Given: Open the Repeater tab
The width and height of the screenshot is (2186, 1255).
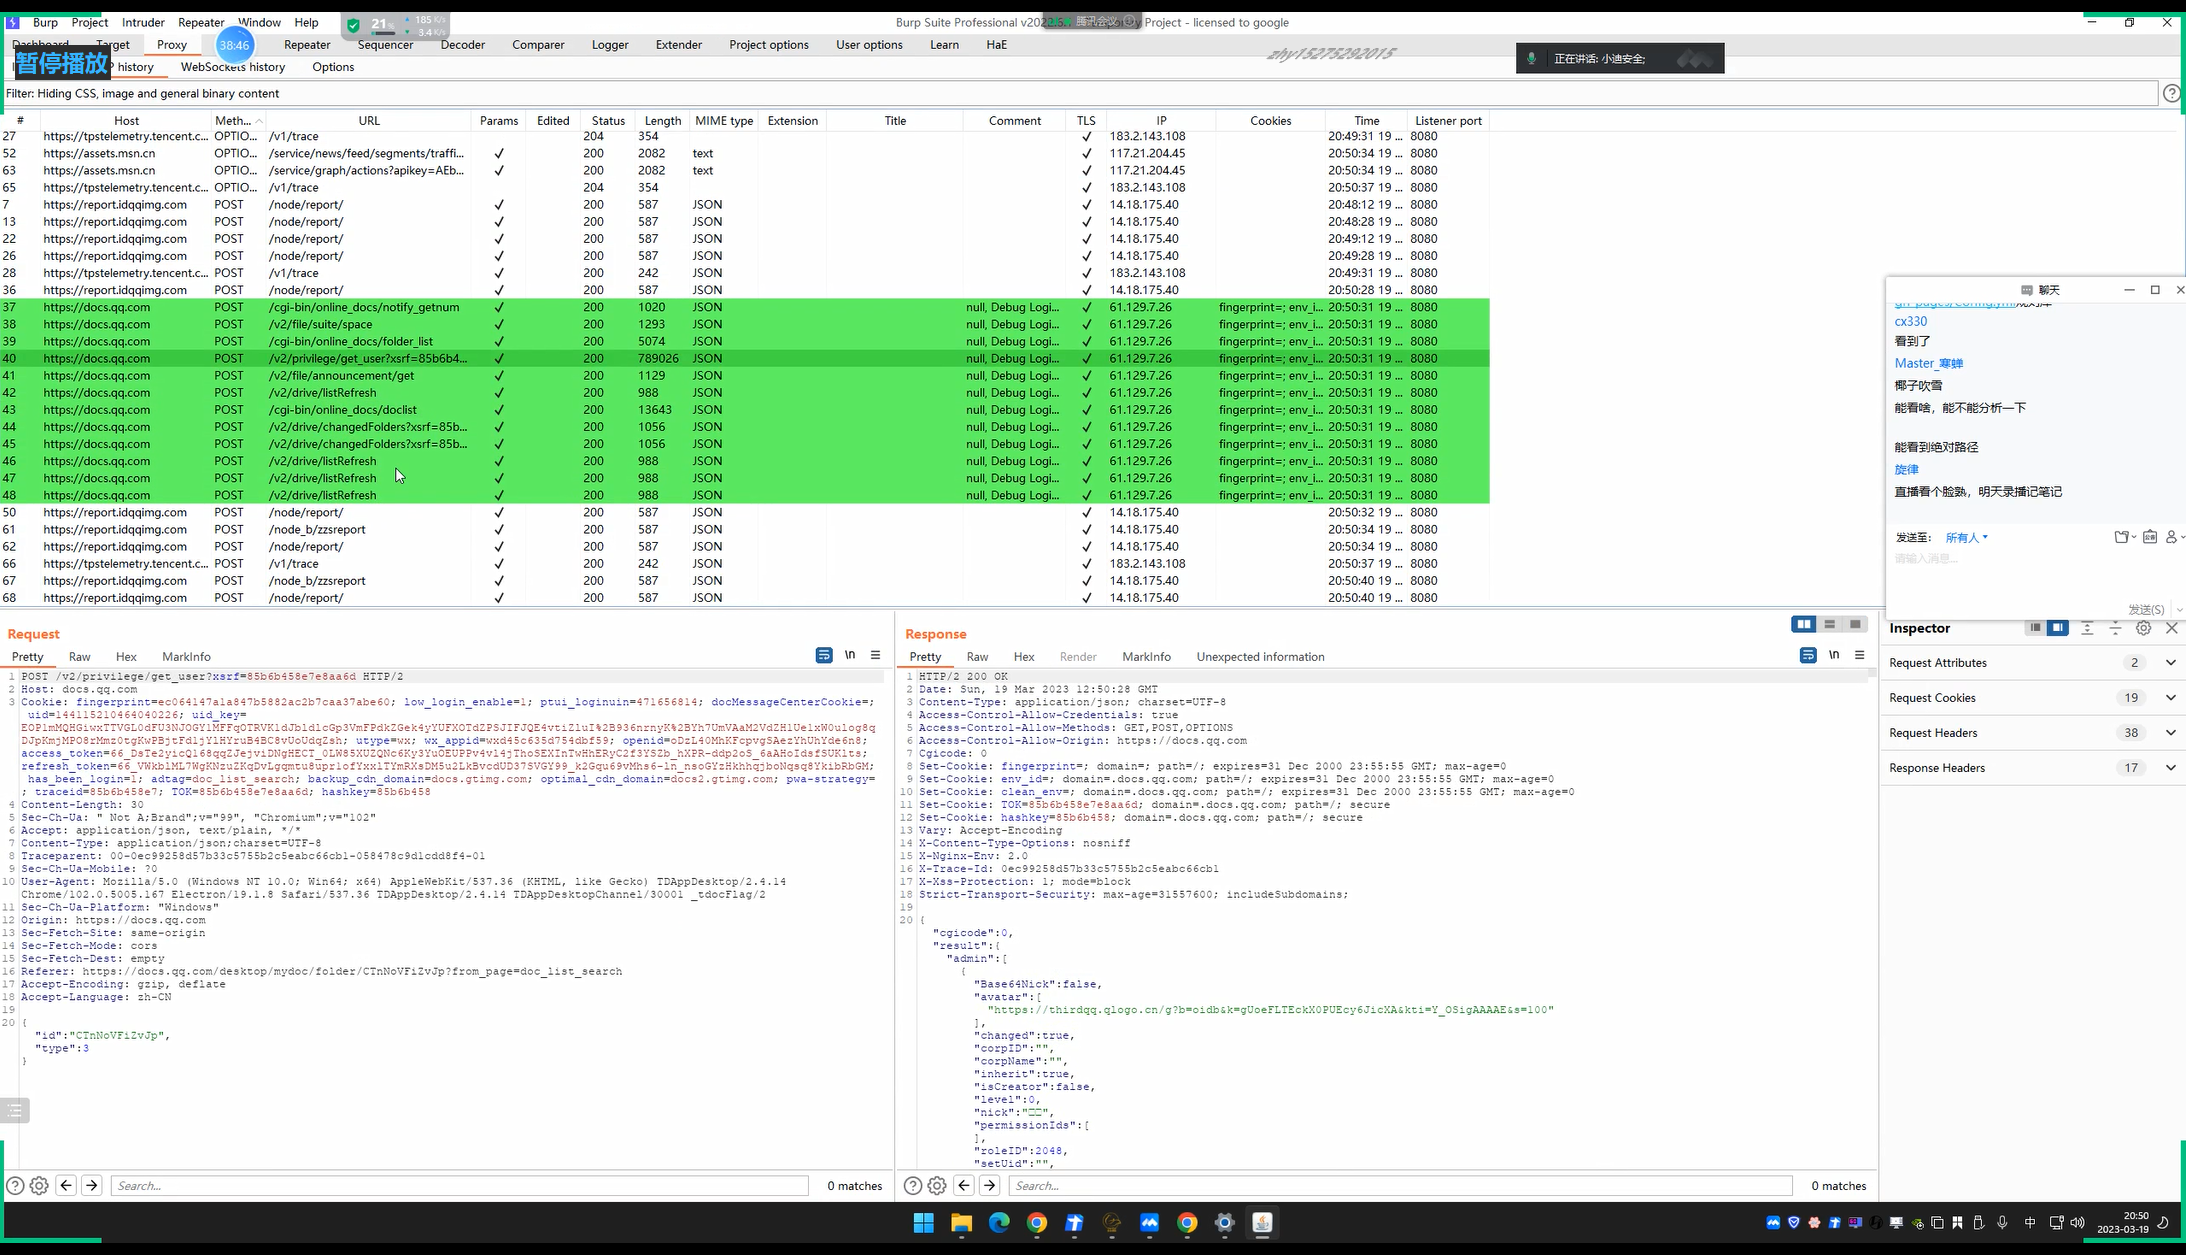Looking at the screenshot, I should (306, 44).
